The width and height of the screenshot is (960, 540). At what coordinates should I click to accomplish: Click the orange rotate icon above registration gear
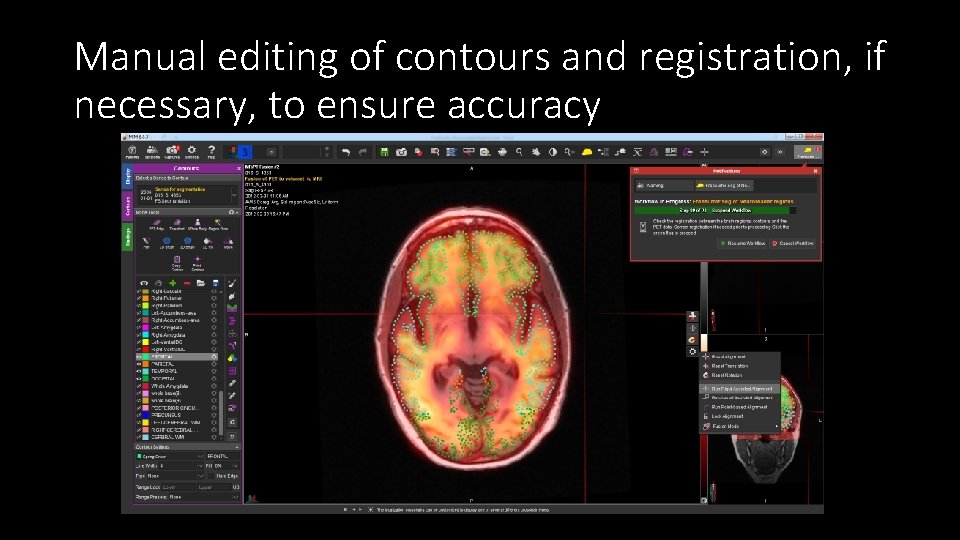point(692,340)
